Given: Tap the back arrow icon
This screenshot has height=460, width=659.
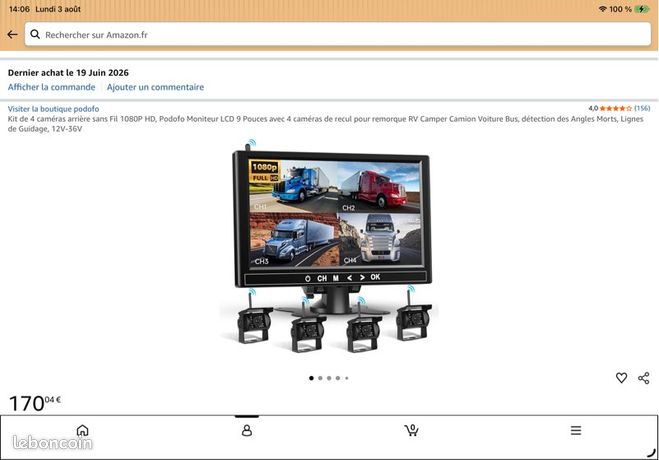Looking at the screenshot, I should tap(12, 34).
